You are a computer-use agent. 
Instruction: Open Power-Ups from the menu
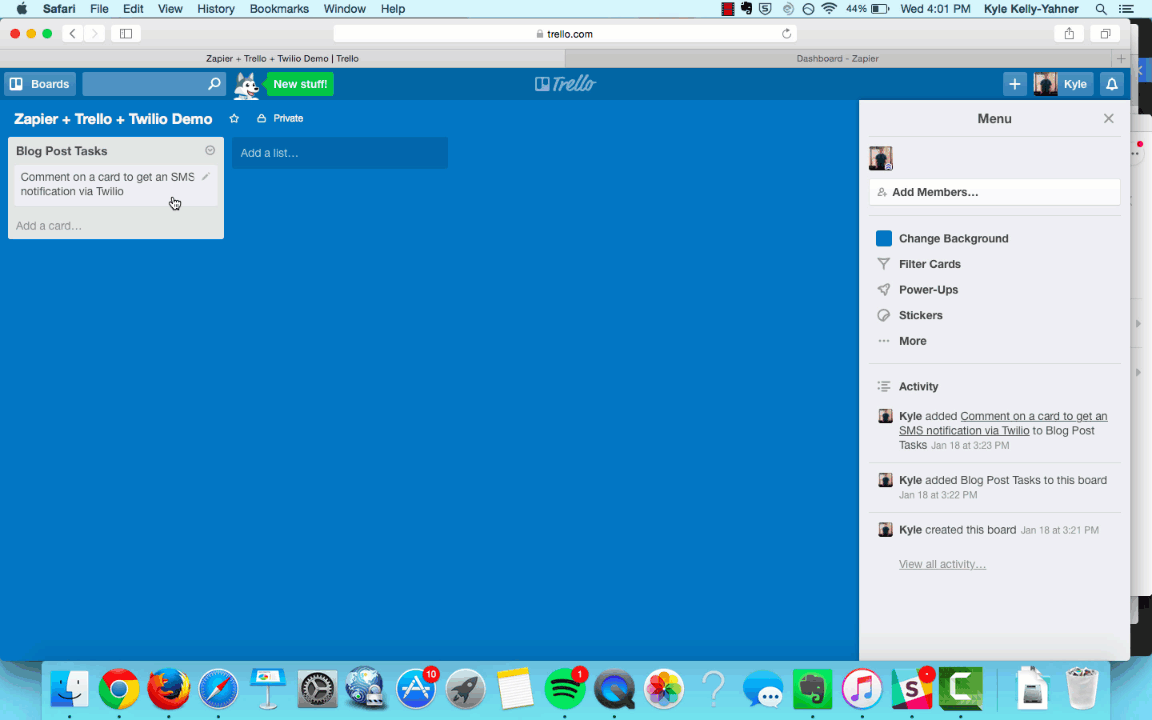[928, 289]
